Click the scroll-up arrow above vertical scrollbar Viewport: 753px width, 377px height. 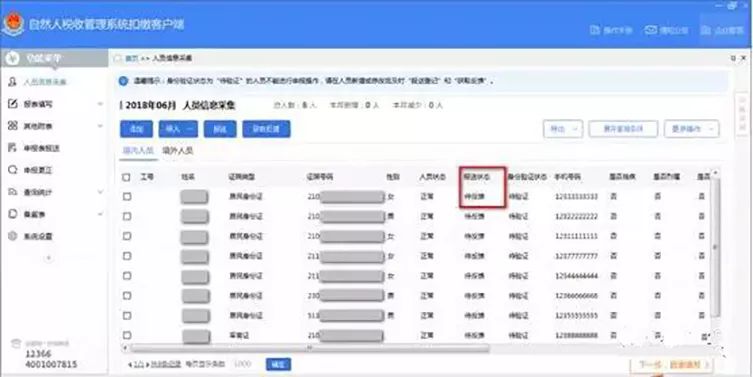click(x=716, y=172)
